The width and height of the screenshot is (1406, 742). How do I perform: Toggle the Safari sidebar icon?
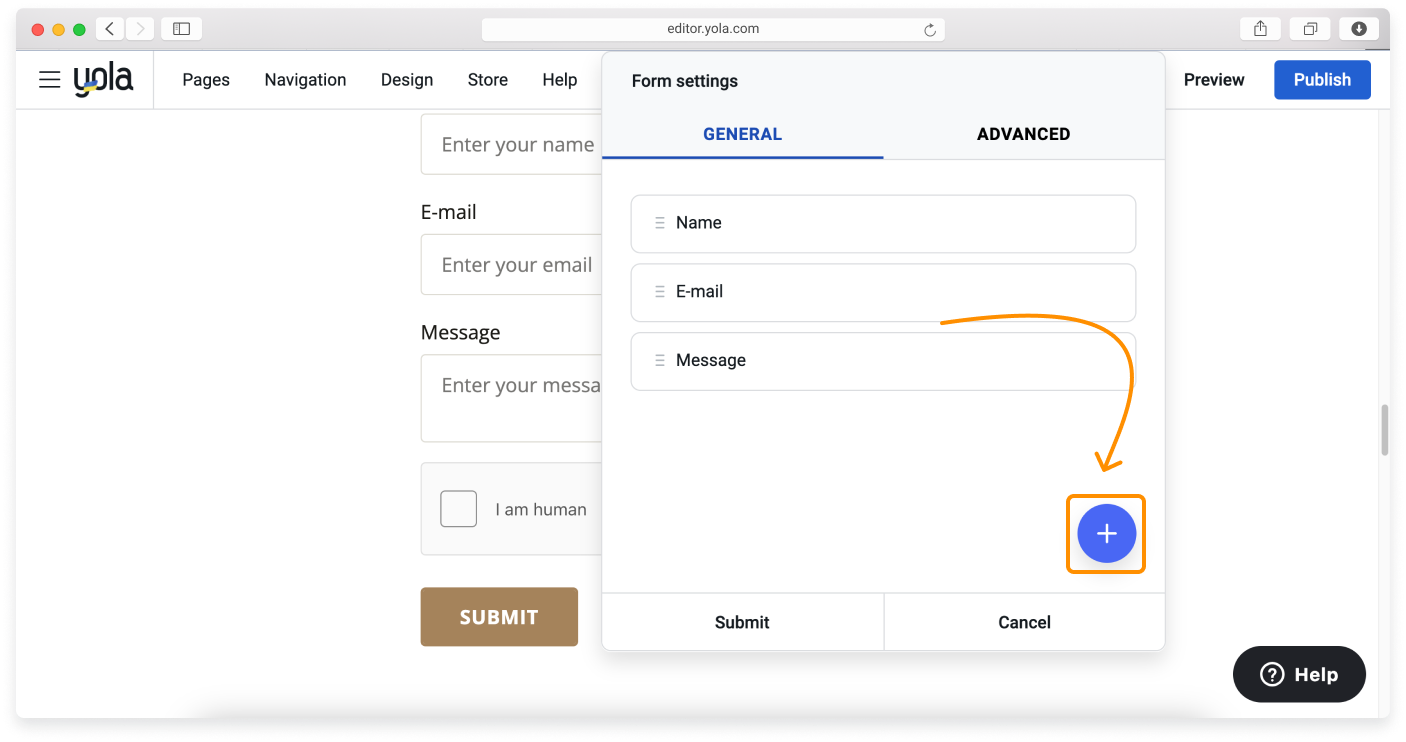tap(181, 29)
